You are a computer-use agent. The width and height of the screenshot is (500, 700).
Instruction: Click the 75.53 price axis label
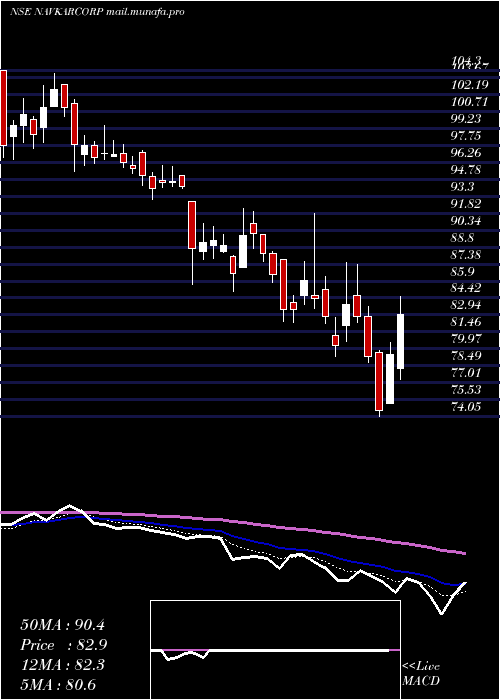467,390
